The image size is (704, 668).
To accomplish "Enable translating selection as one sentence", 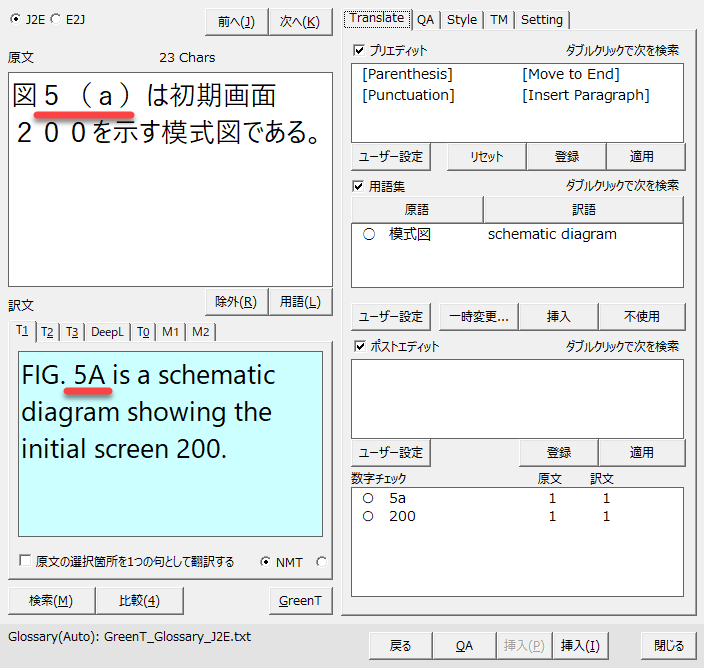I will tap(25, 562).
